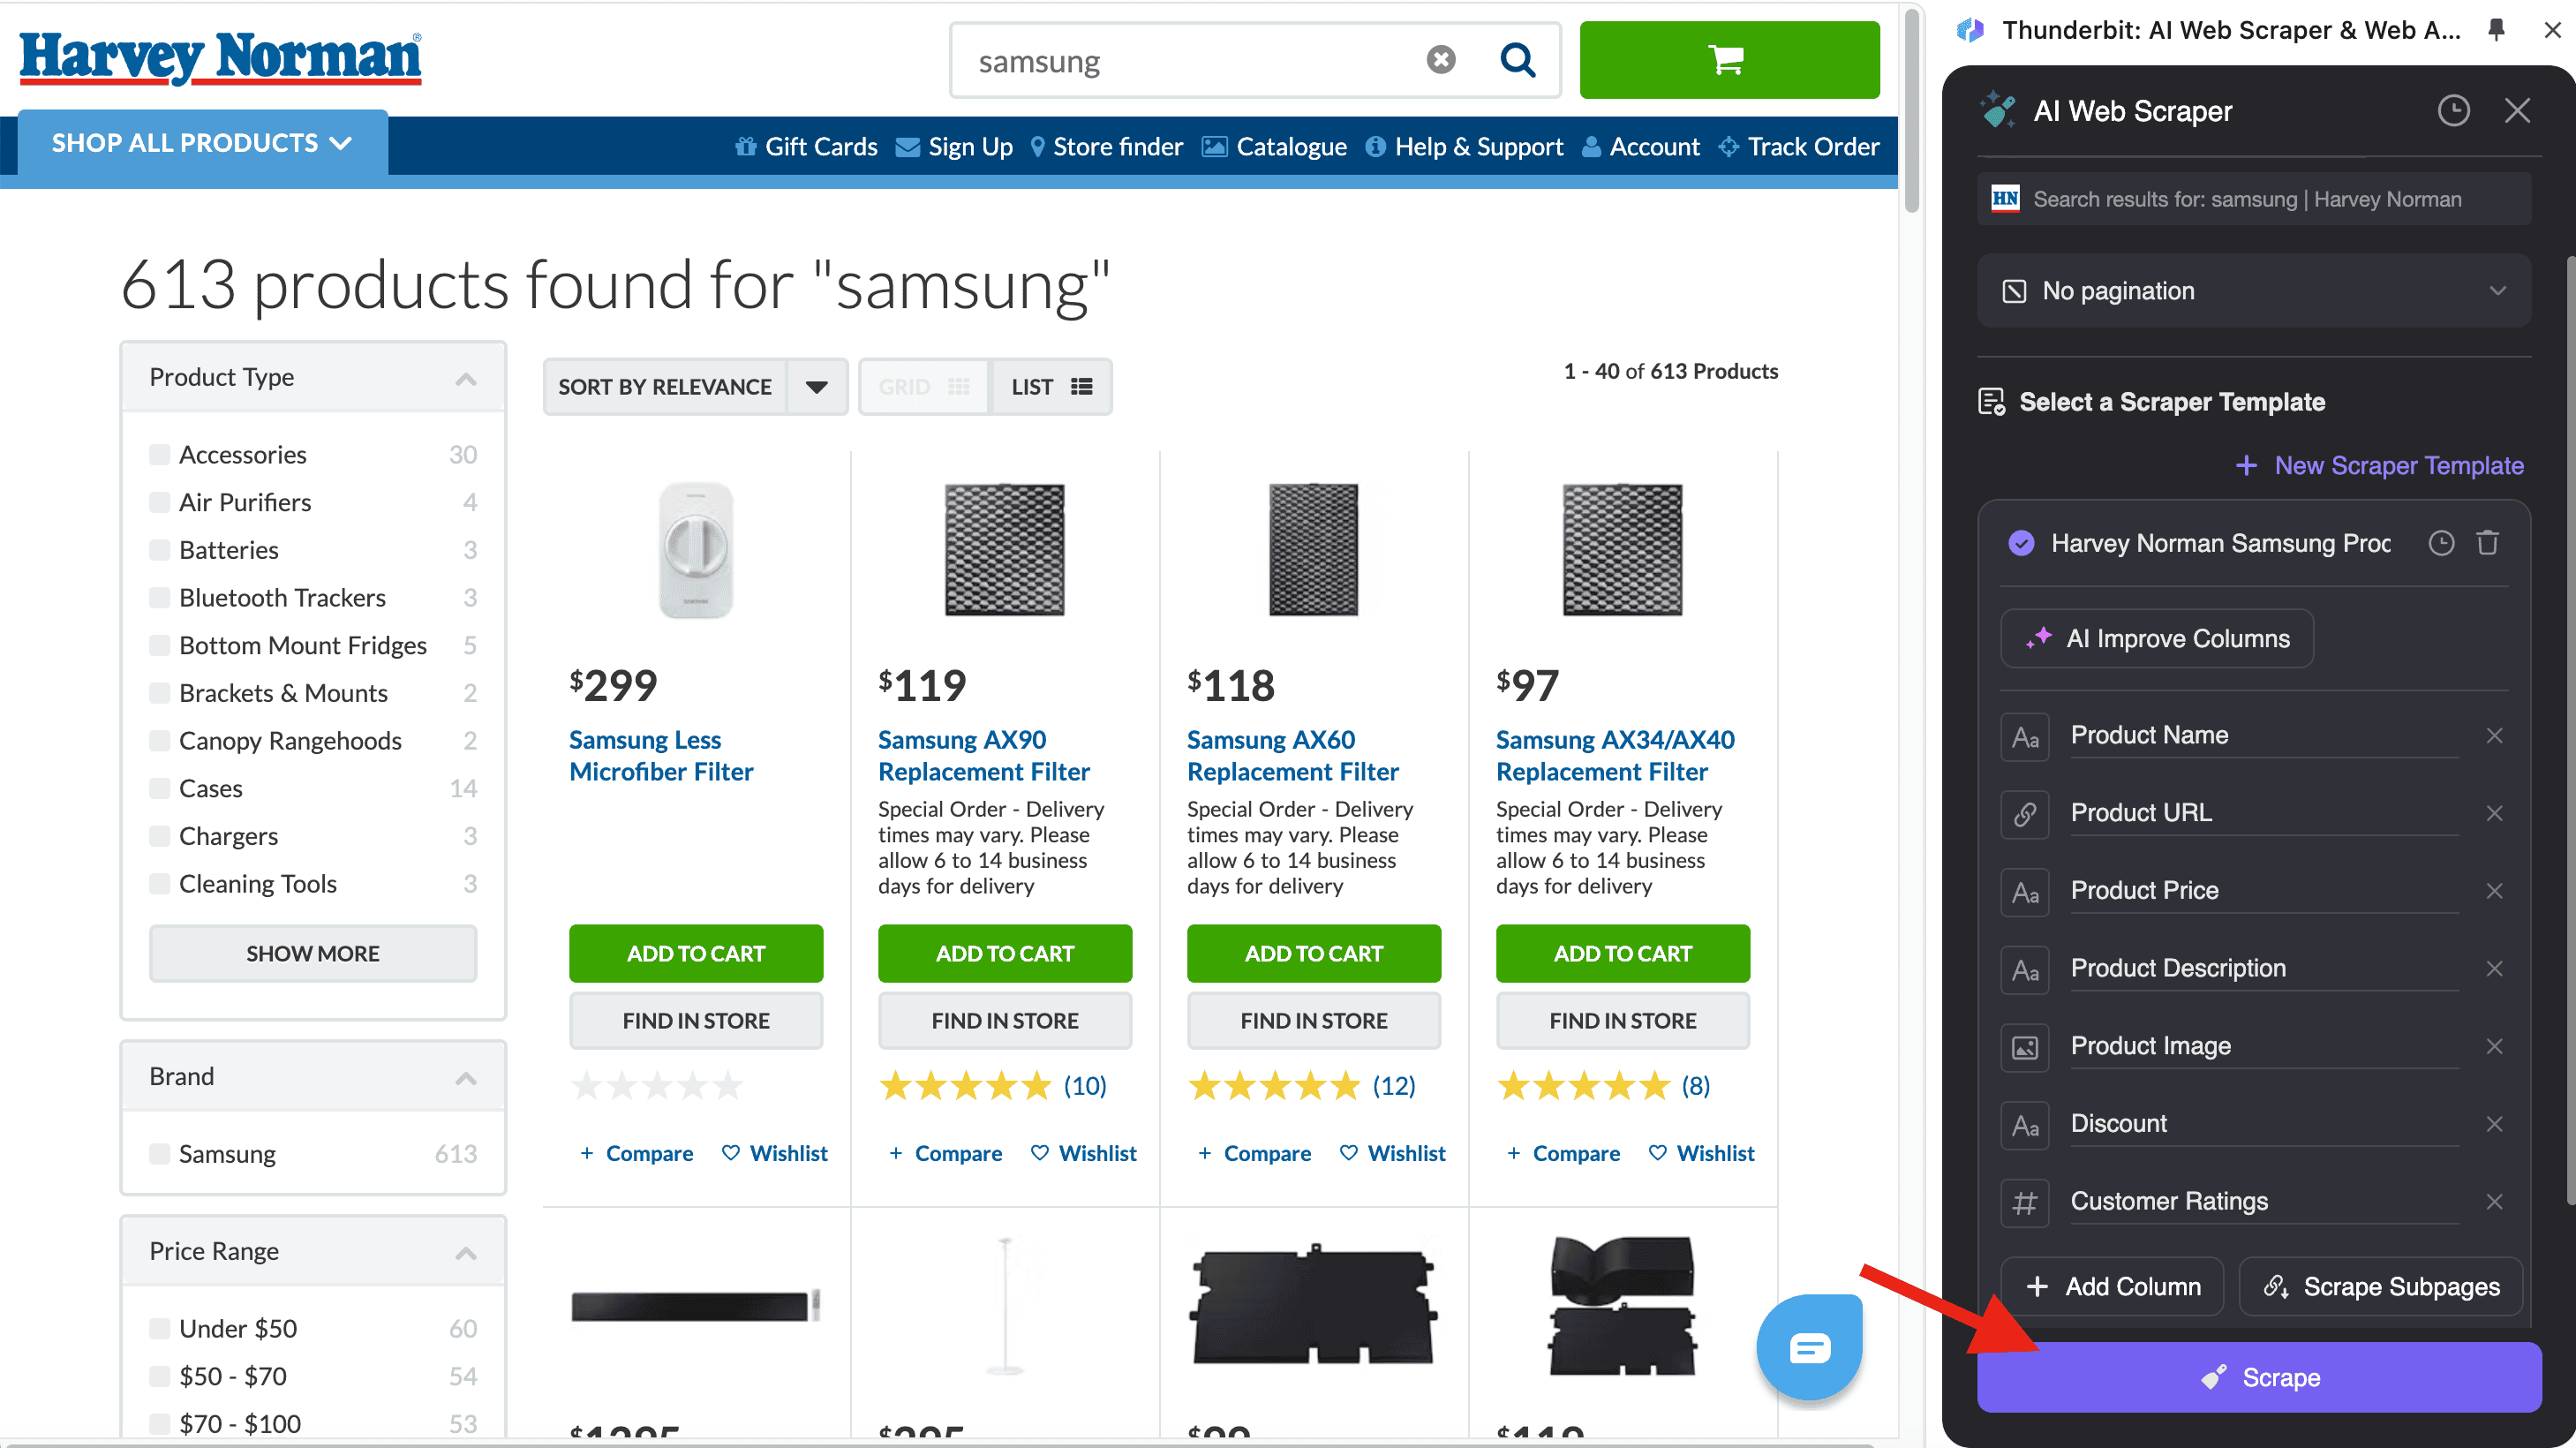Enable the Under $50 price filter
2576x1448 pixels.
pos(159,1329)
